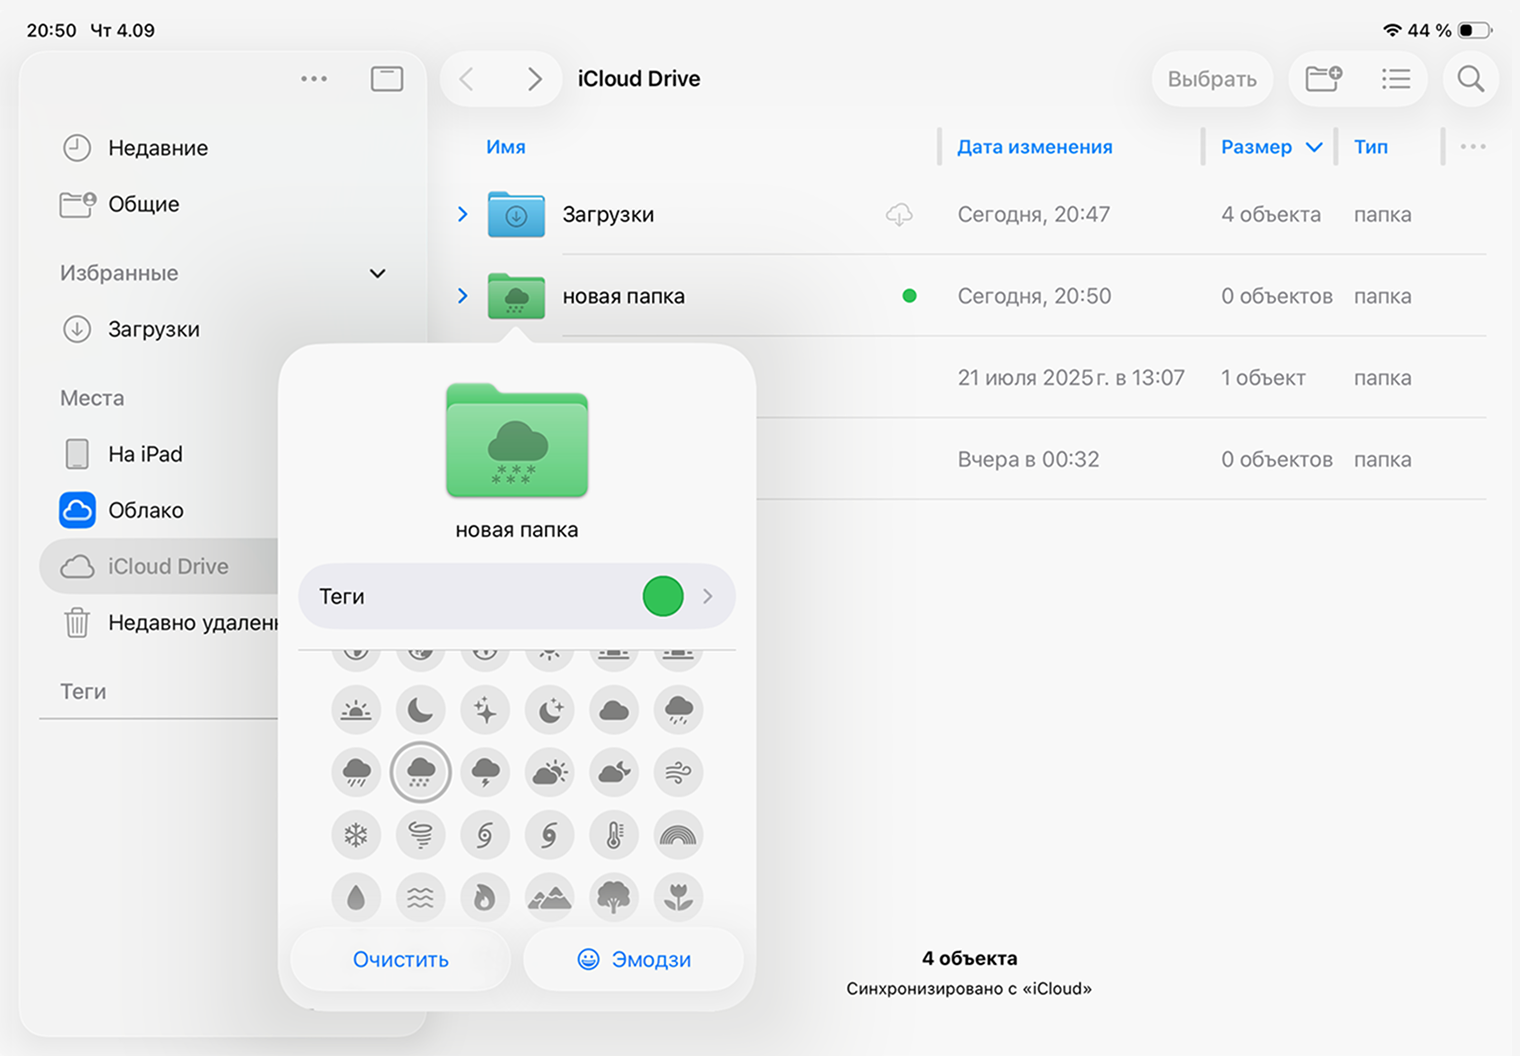Screen dimensions: 1520x1056
Task: Choose the crescent moon folder symbol
Action: pos(421,710)
